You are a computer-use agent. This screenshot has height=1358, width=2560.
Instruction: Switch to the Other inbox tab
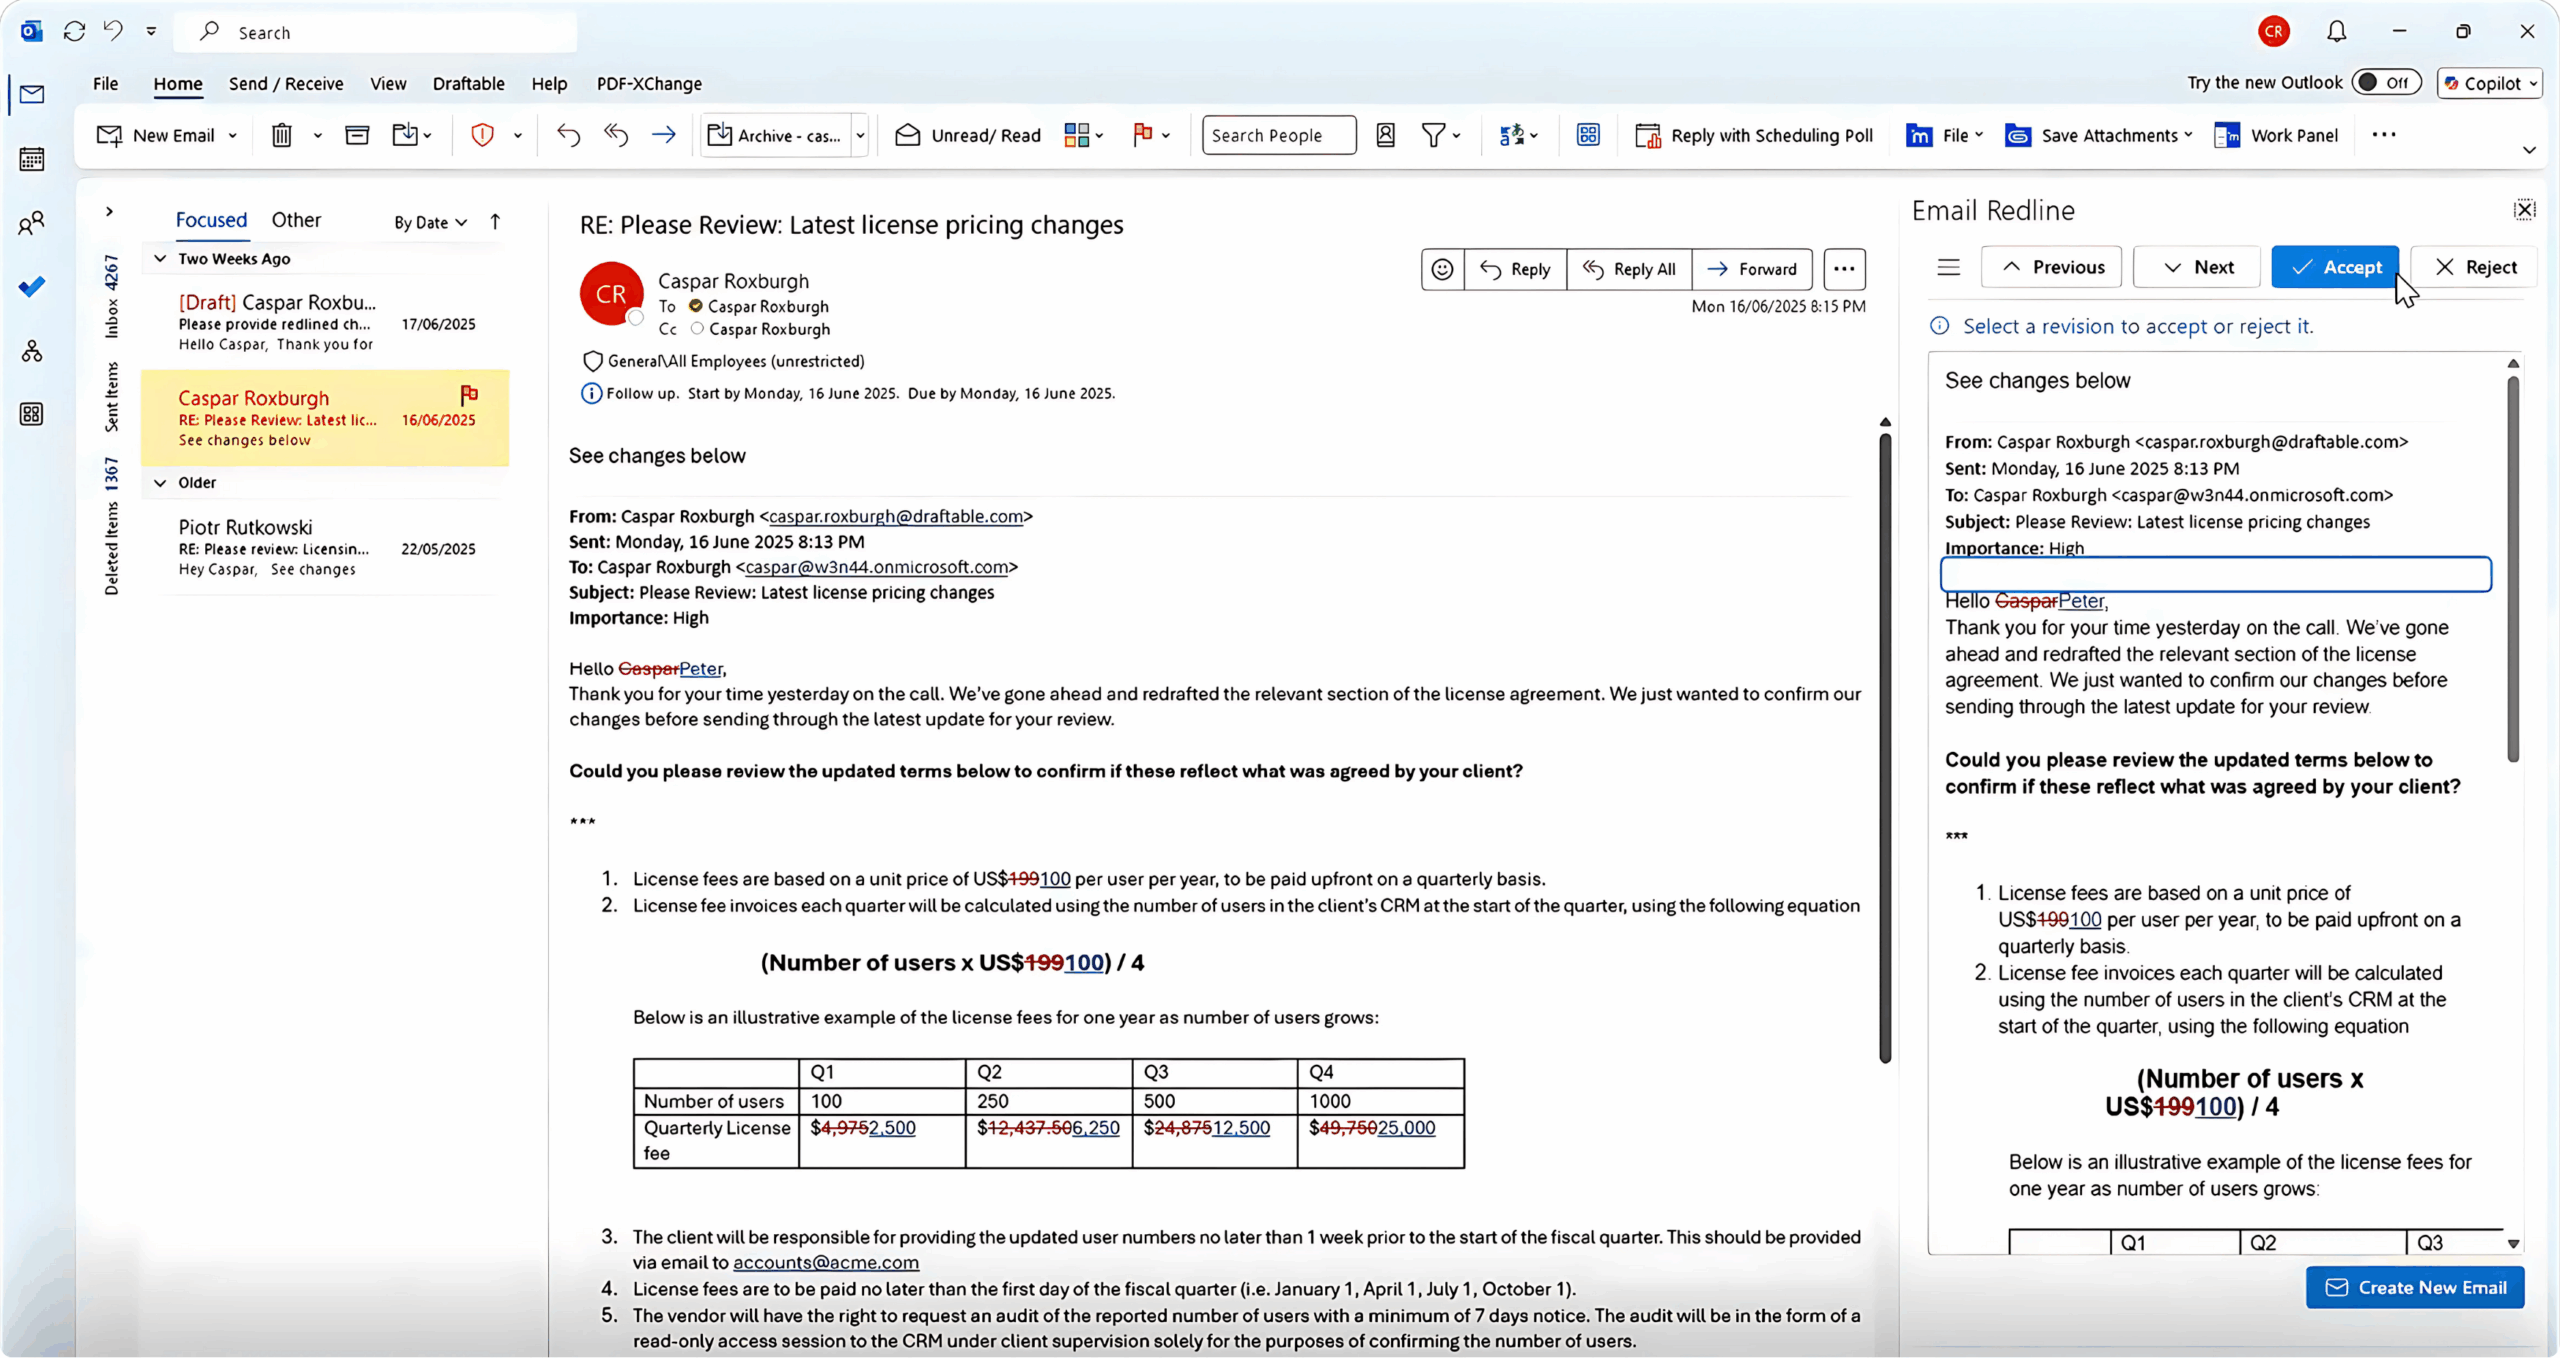[x=296, y=220]
